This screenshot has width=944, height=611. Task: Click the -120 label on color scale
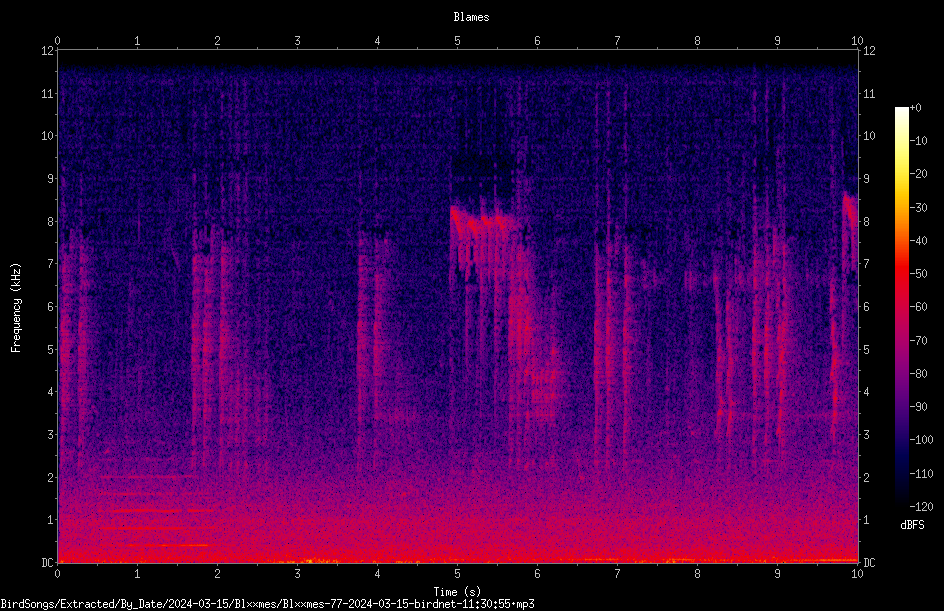(921, 507)
